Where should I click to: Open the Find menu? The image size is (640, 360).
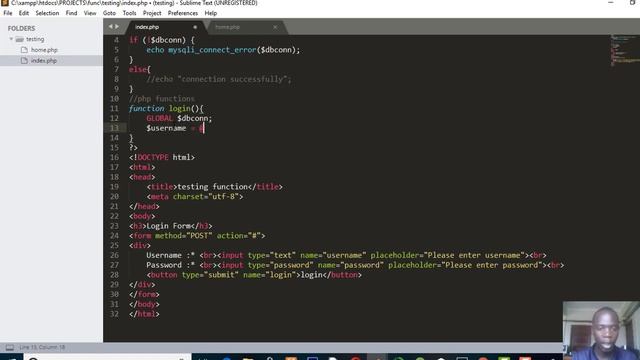71,13
